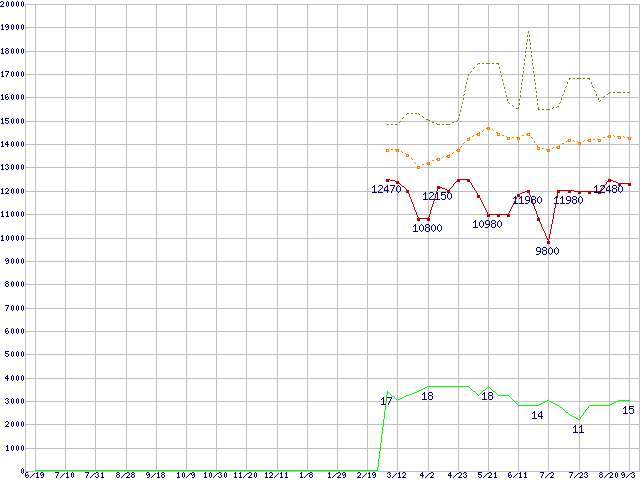Click the 10980 value label
The height and width of the screenshot is (480, 640).
pos(487,224)
